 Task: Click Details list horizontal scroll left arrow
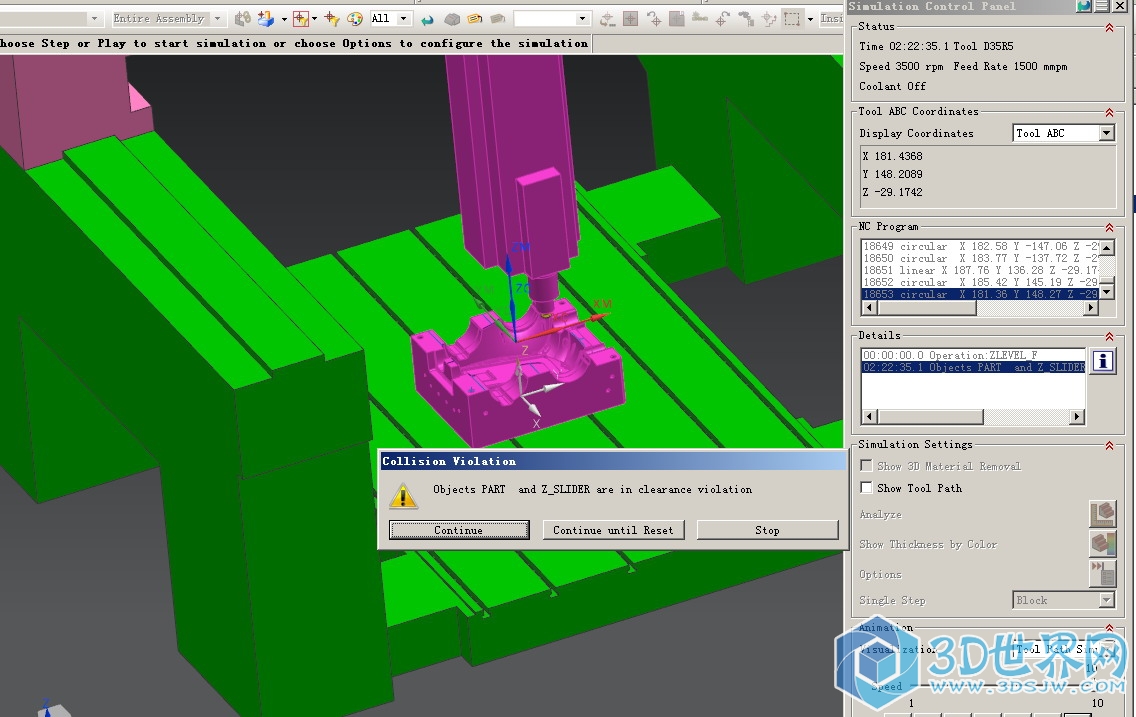pos(869,416)
